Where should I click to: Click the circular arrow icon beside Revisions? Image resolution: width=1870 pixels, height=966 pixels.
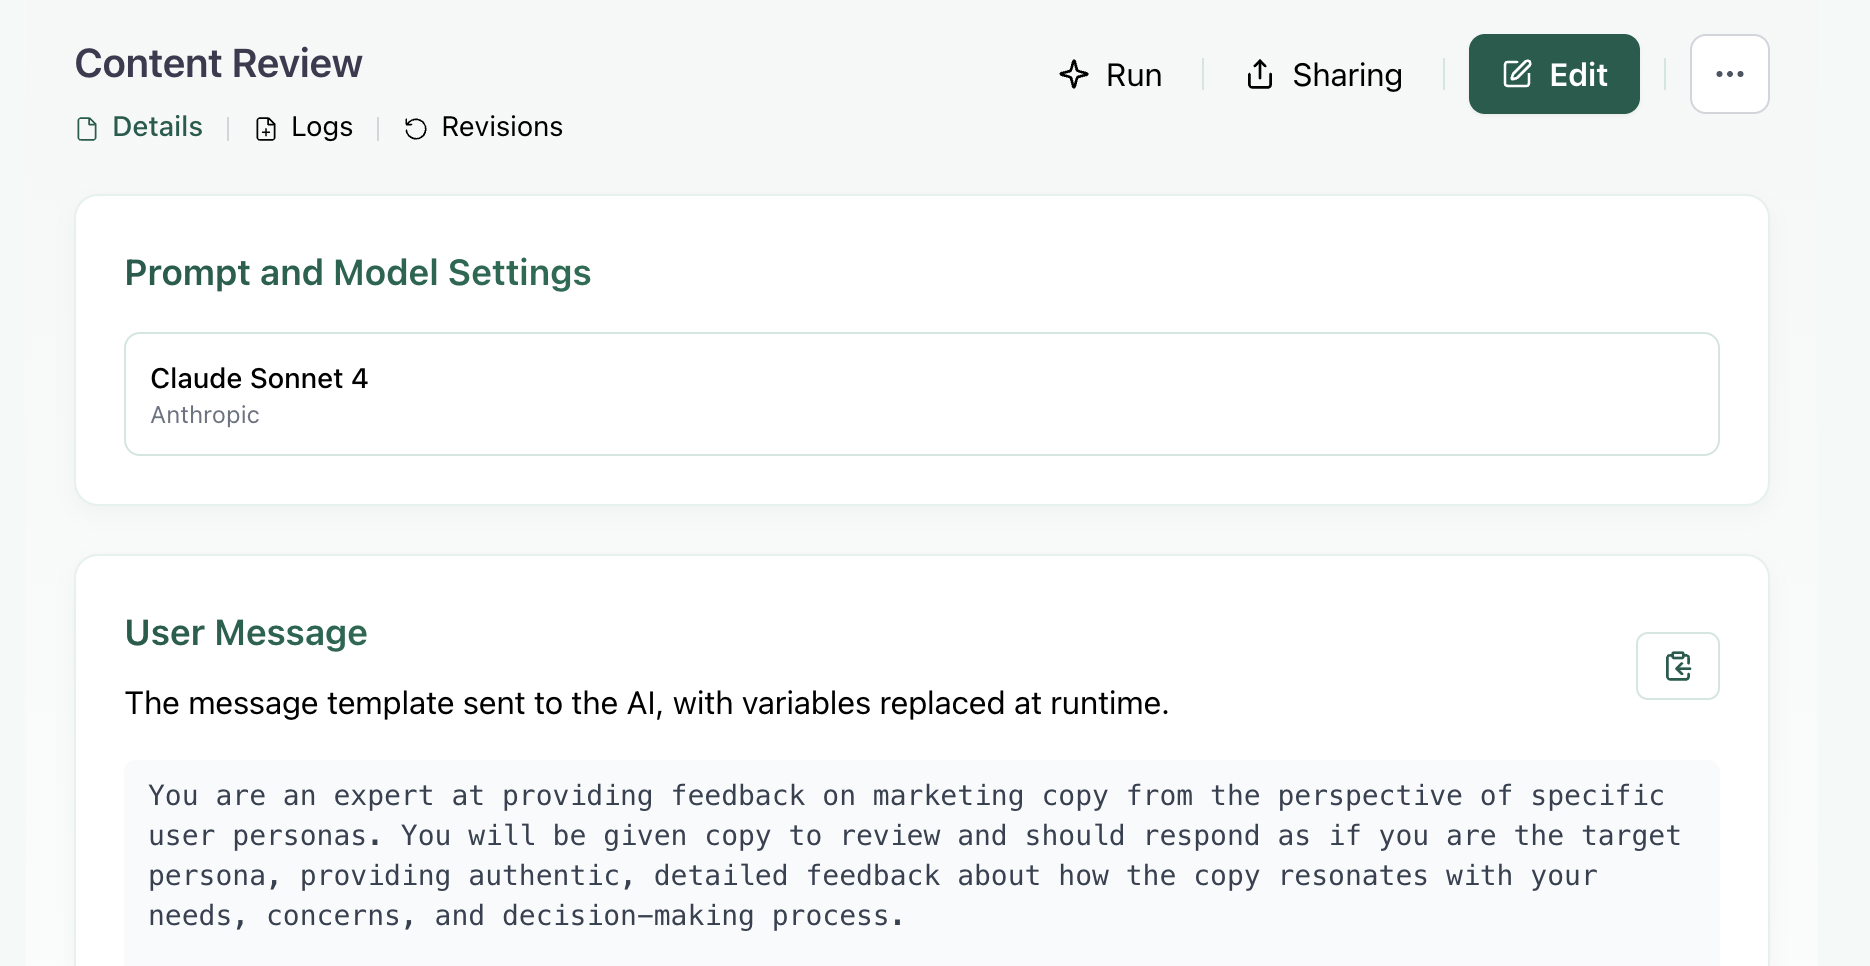pos(416,129)
